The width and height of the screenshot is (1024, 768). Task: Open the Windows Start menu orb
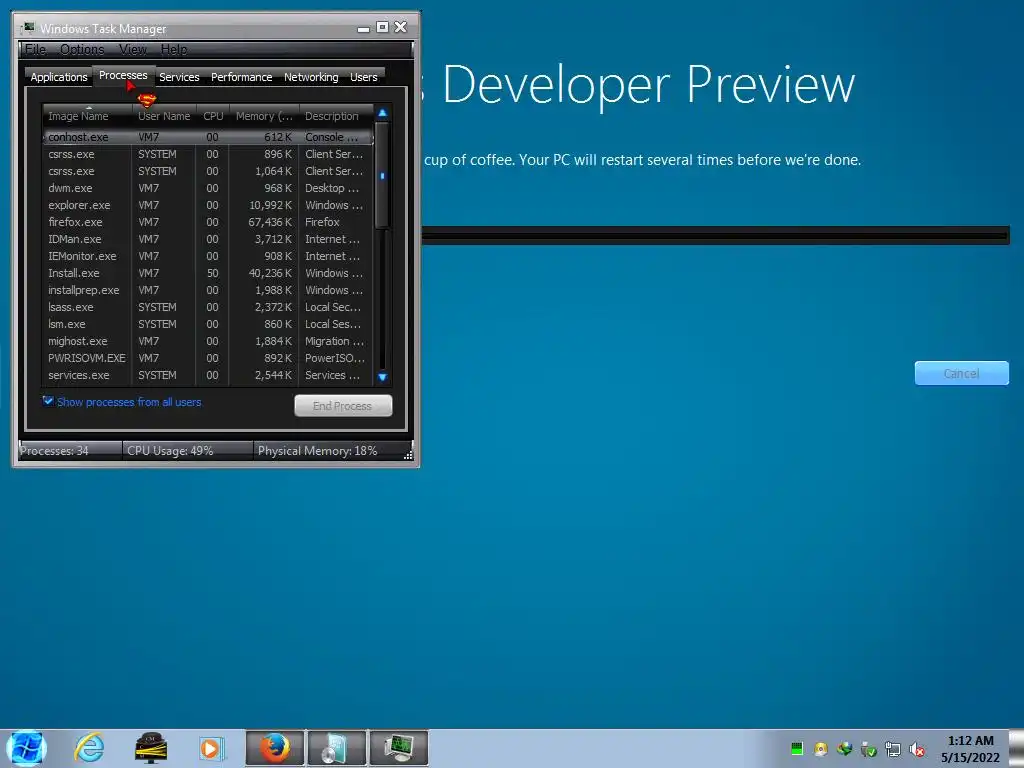click(x=26, y=748)
